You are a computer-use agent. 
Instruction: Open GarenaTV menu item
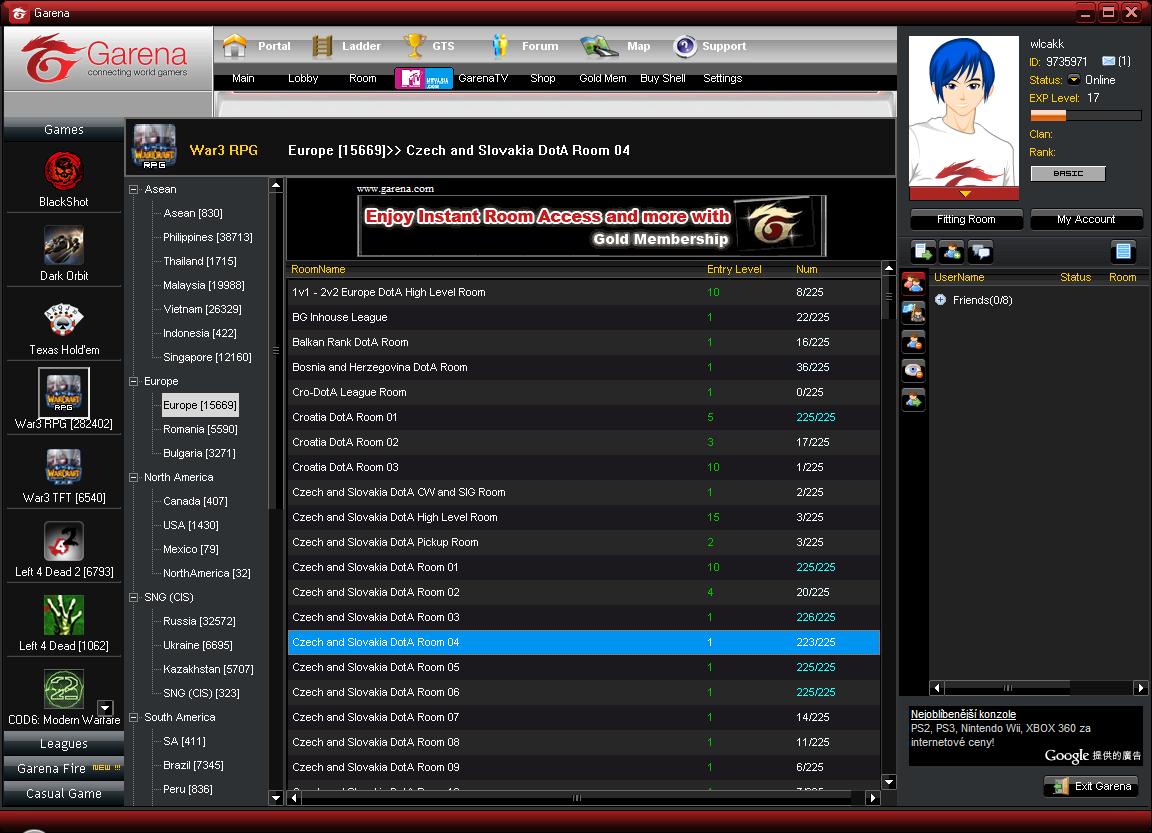click(483, 78)
